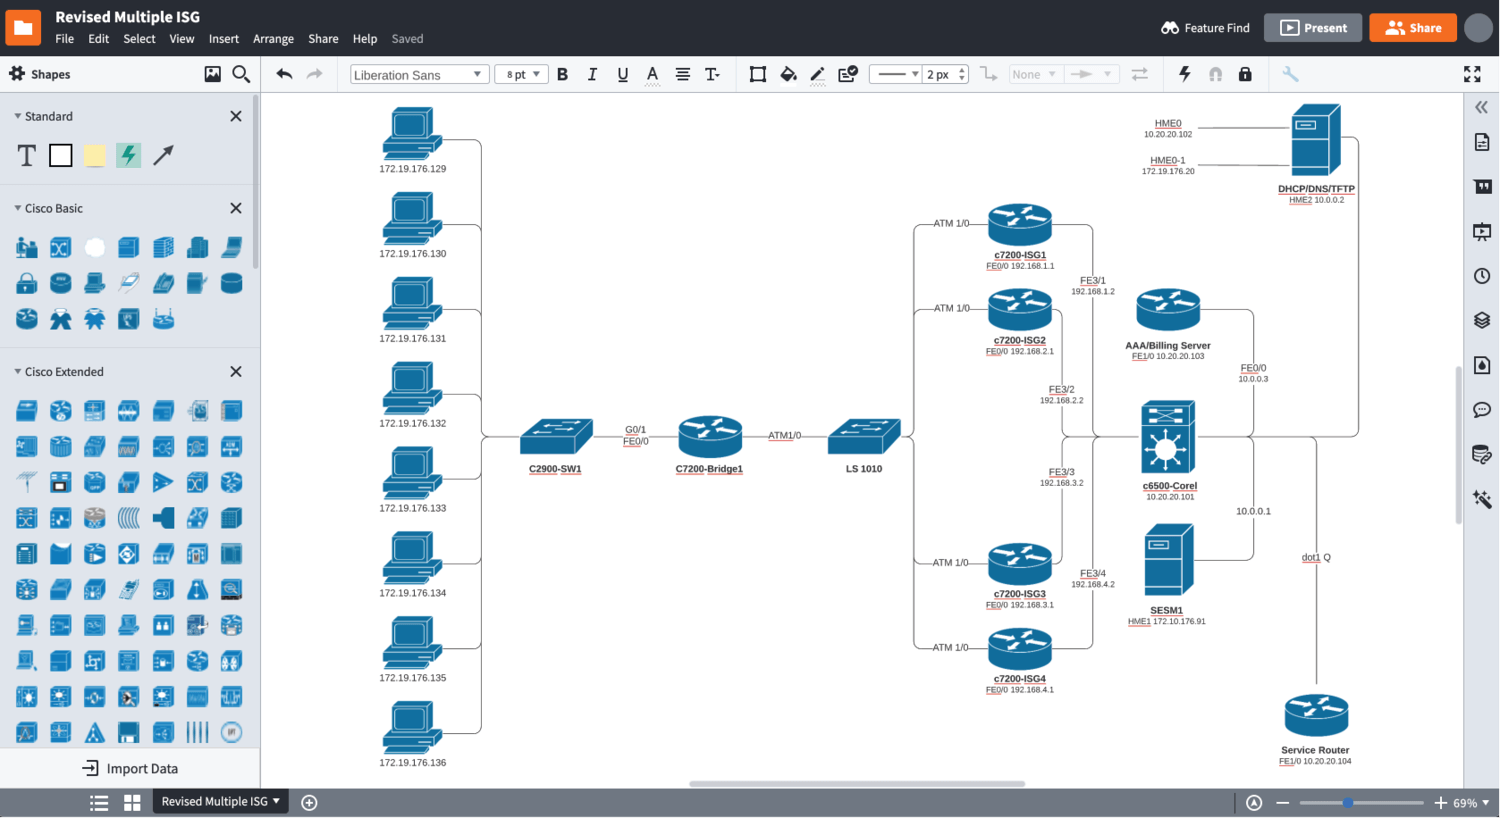Toggle underline formatting

point(622,74)
